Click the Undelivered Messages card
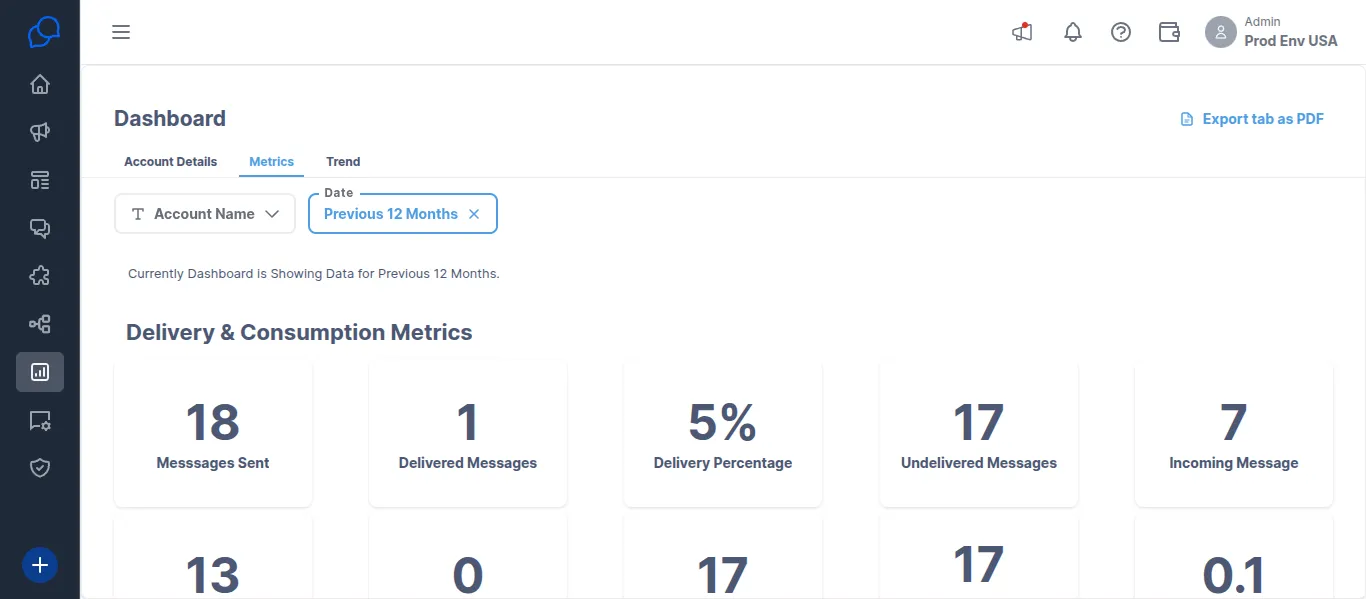Screen dimensions: 1366x599 [x=979, y=434]
